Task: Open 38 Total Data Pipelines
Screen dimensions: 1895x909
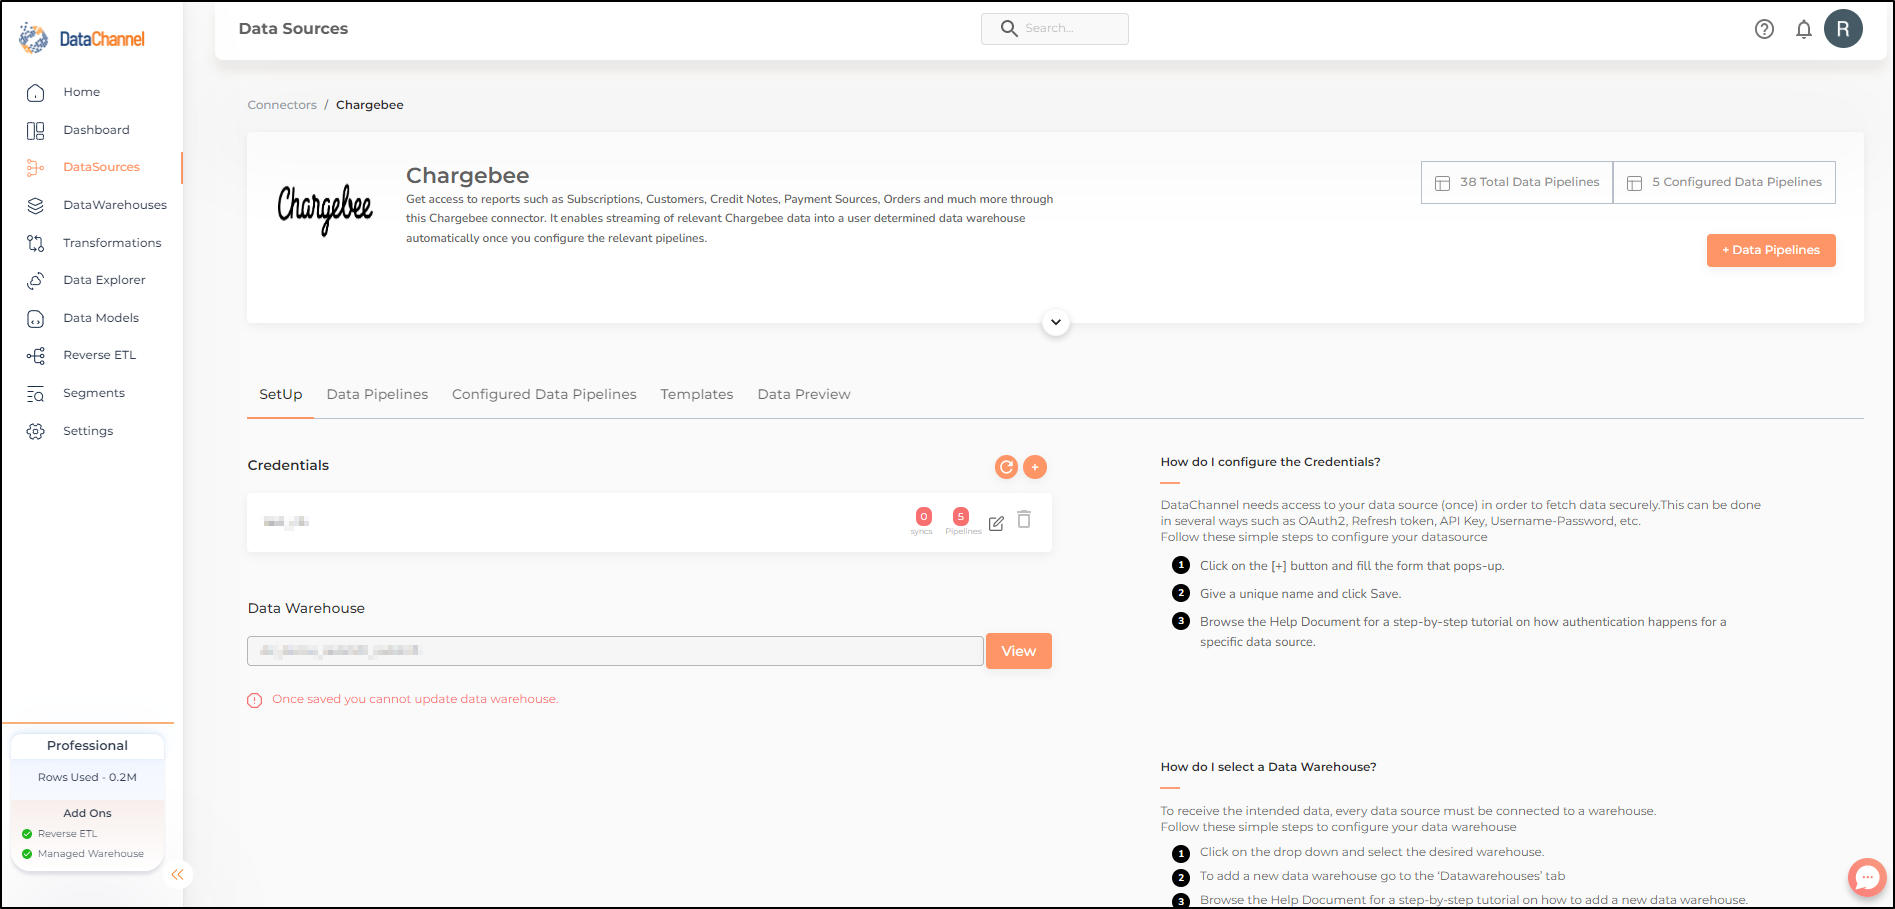Action: pyautogui.click(x=1517, y=182)
